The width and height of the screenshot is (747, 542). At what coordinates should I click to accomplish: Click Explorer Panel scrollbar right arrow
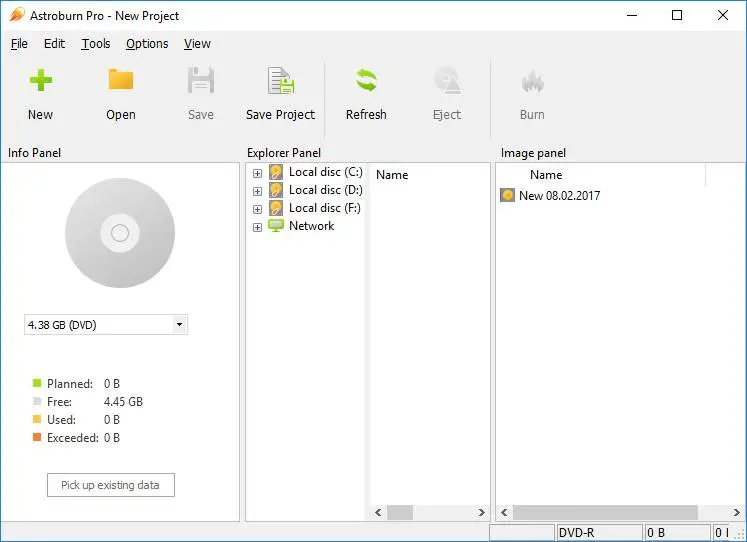[x=482, y=512]
